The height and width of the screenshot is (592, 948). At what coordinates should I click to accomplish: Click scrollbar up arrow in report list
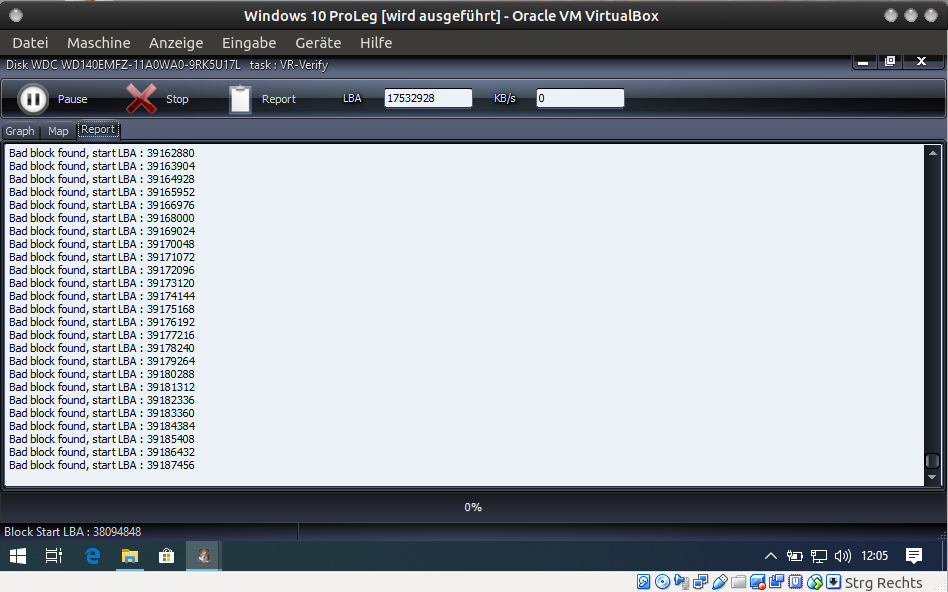coord(932,153)
